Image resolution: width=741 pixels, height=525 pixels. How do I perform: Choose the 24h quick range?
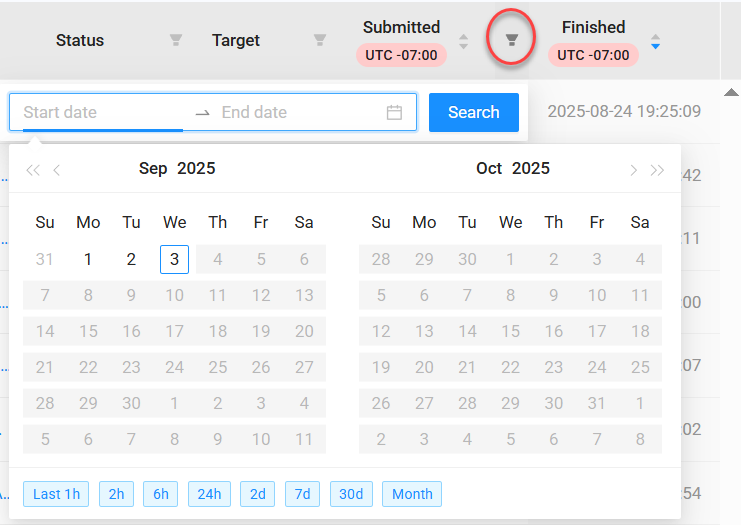point(208,494)
